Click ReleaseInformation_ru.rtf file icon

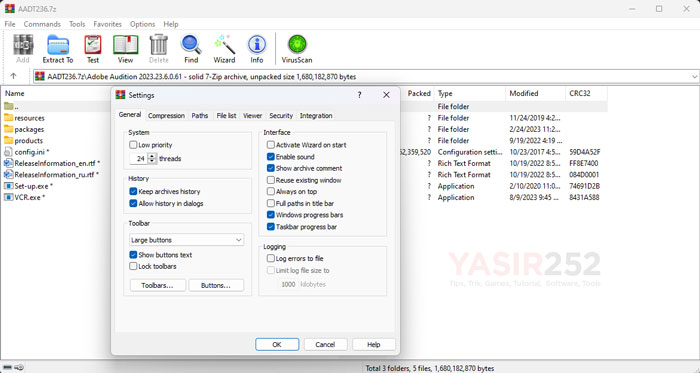(8, 174)
